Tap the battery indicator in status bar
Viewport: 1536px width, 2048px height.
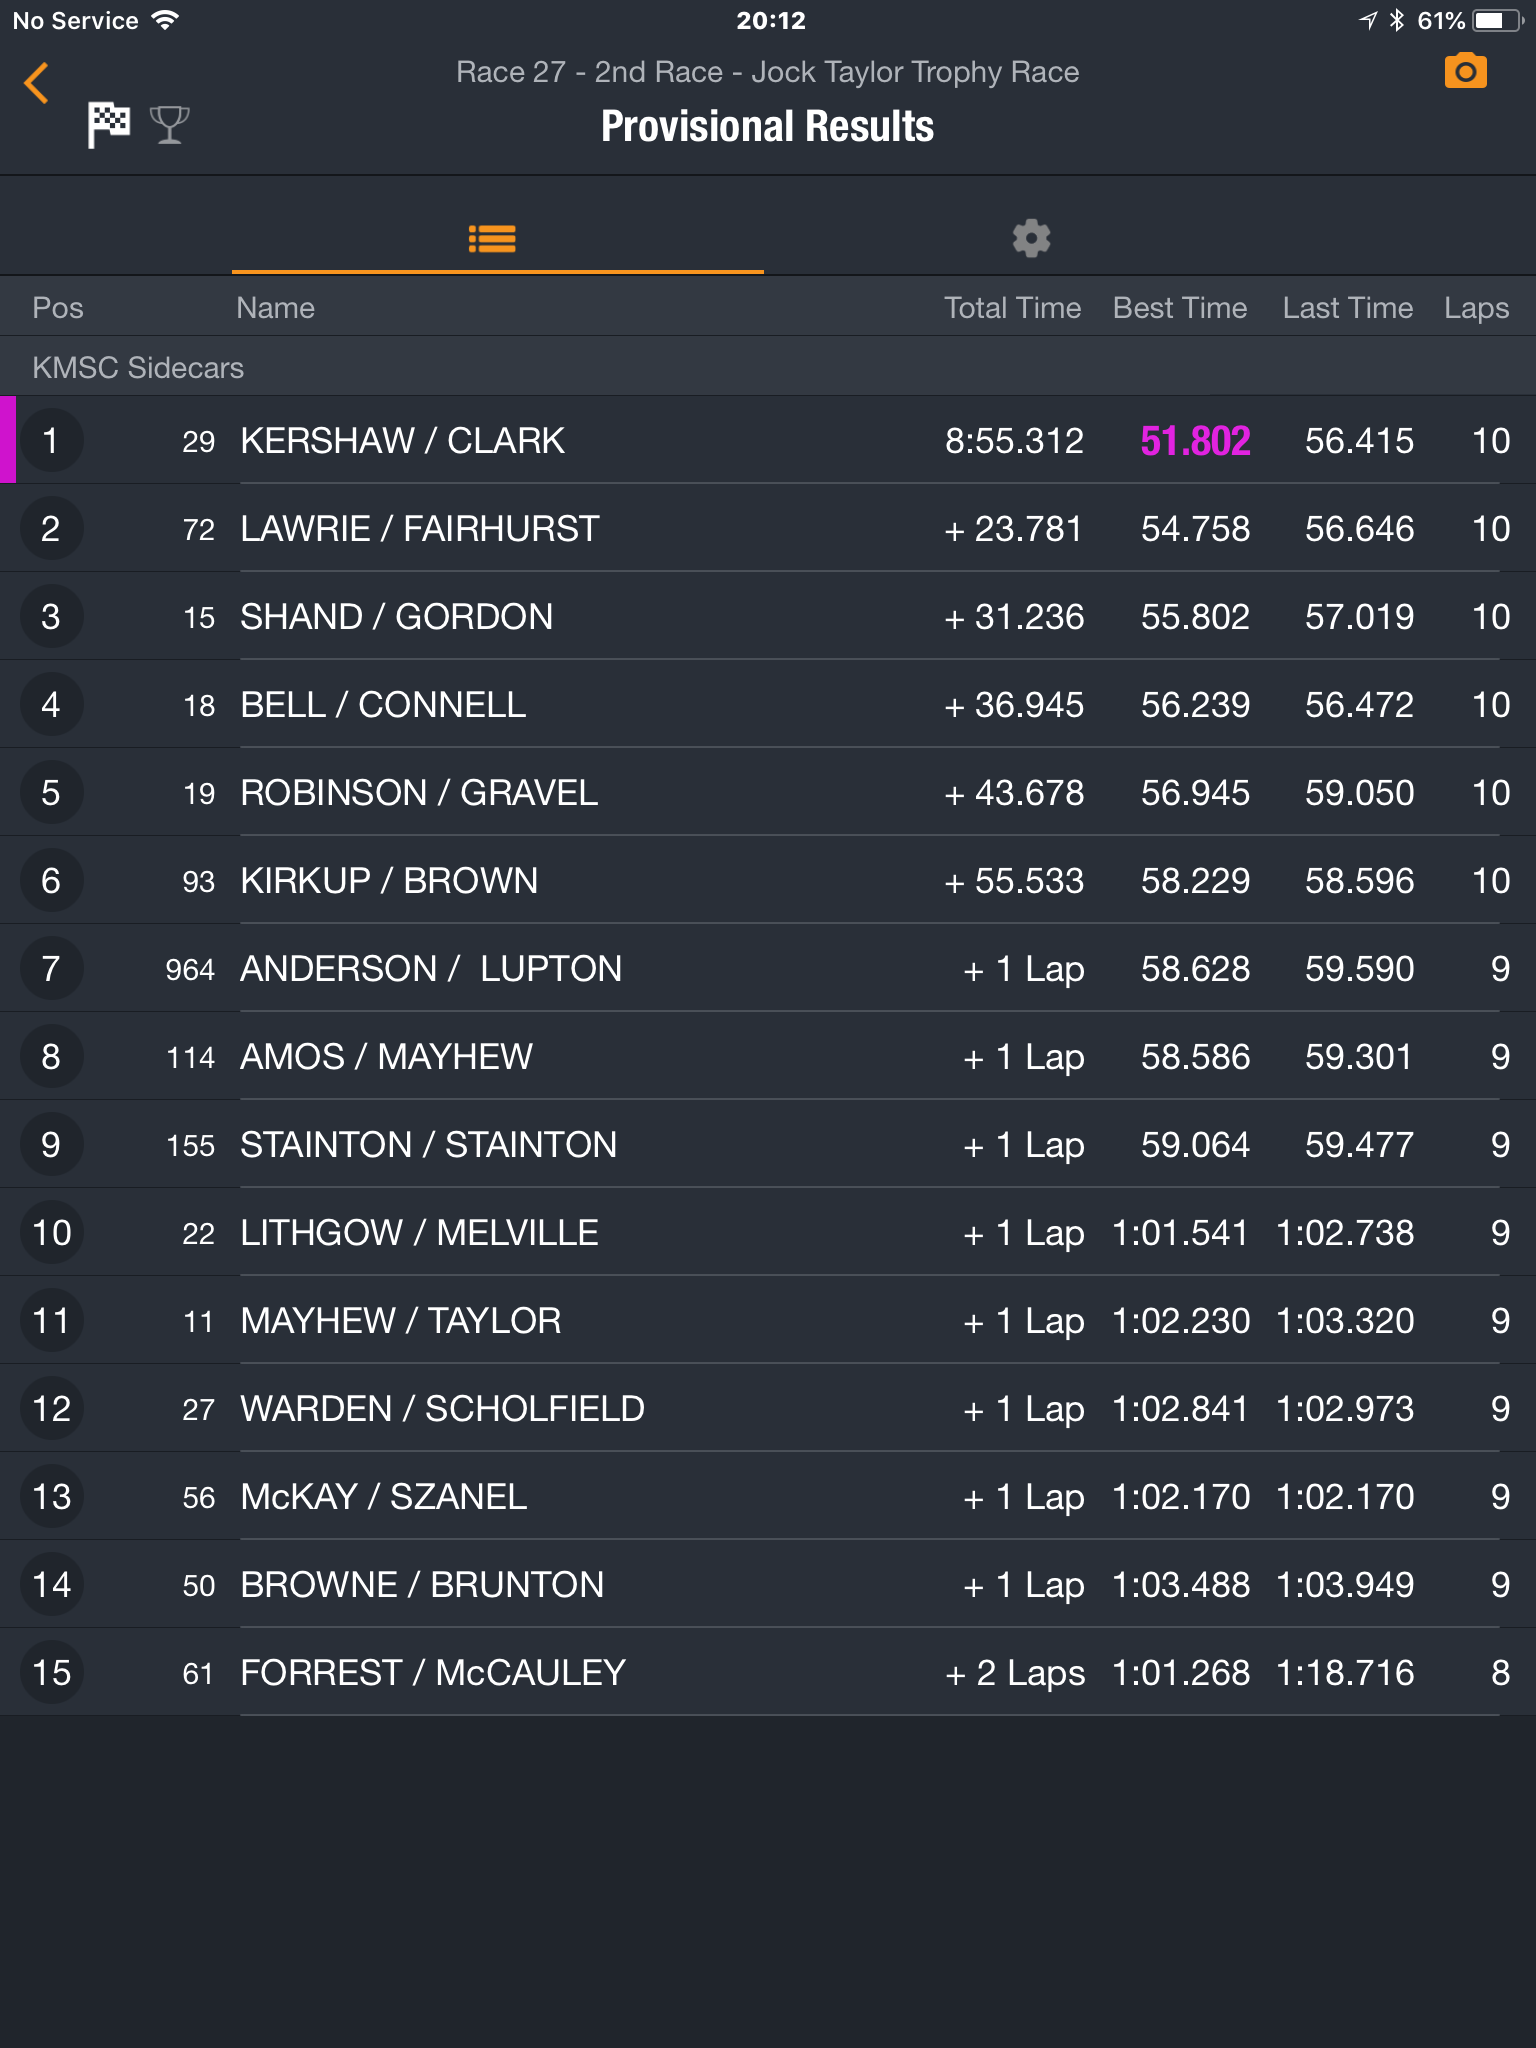pos(1498,20)
